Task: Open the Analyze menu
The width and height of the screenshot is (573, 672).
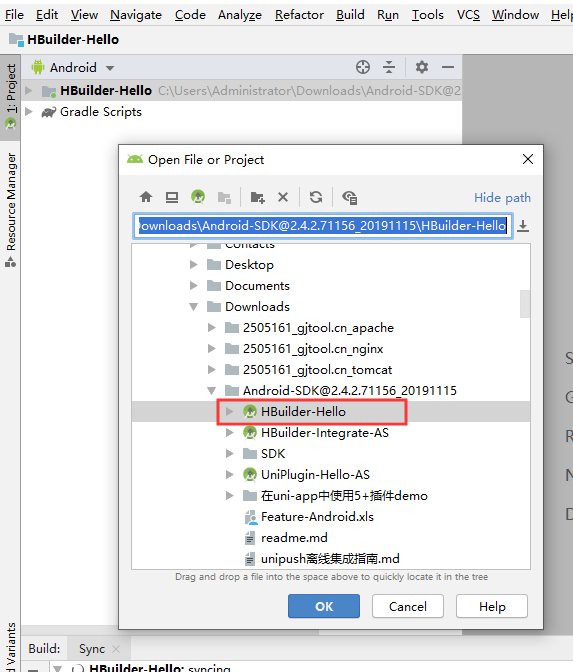Action: (240, 15)
